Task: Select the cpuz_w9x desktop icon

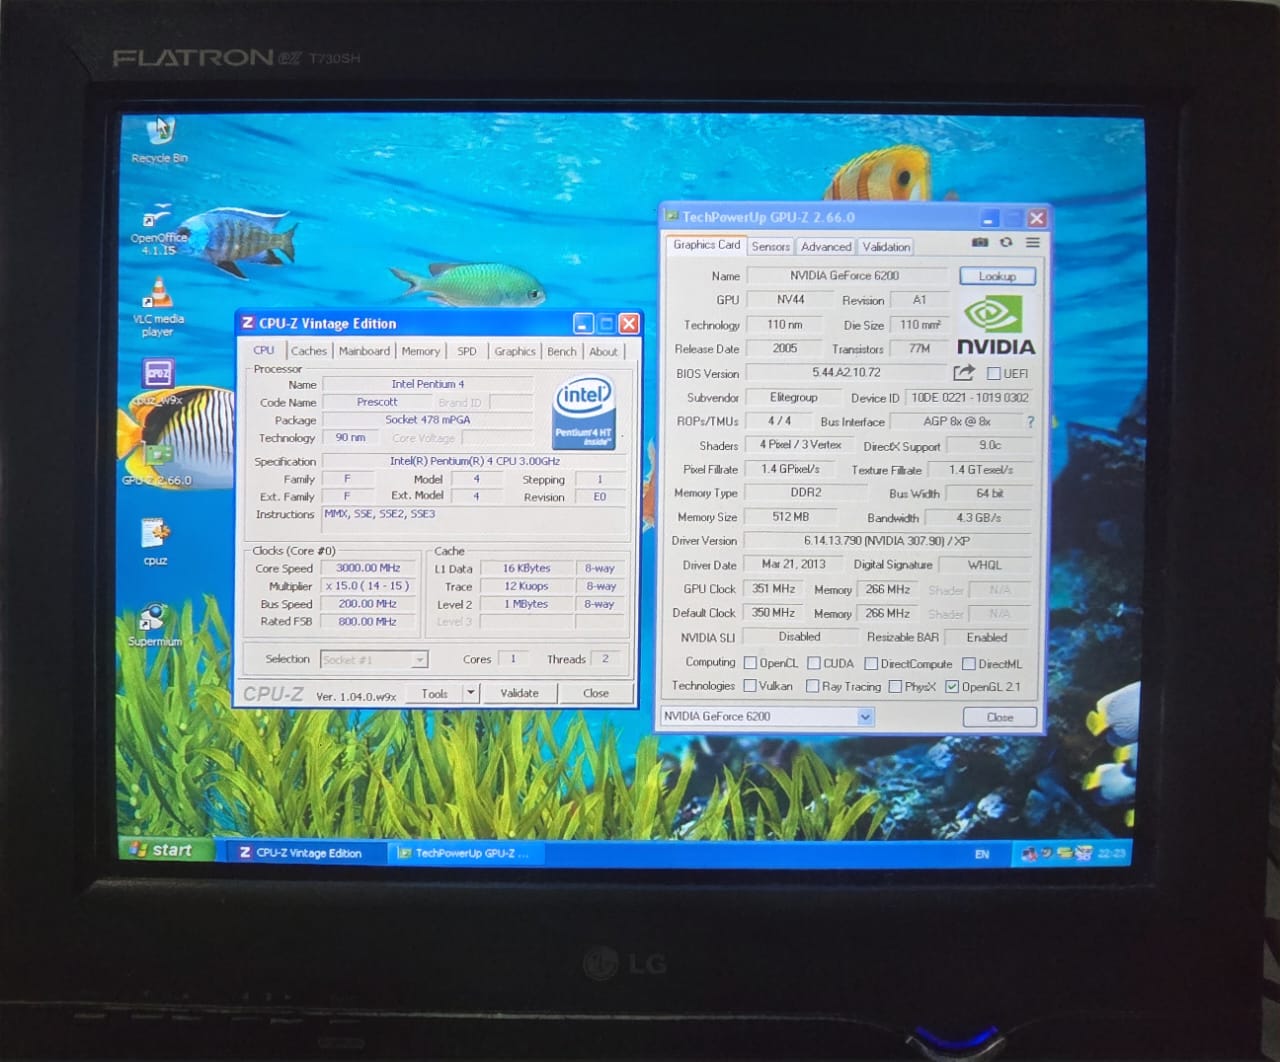Action: pos(158,382)
